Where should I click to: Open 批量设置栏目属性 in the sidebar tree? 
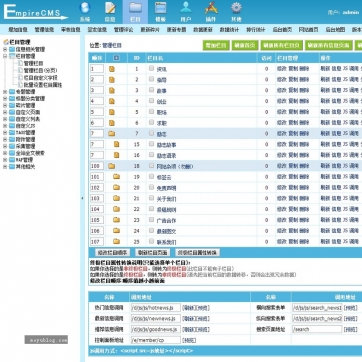43,85
